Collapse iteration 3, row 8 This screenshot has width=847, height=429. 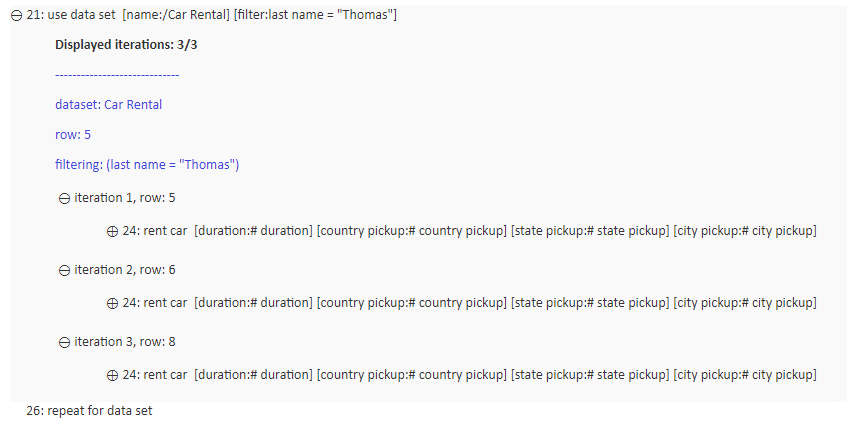click(64, 343)
